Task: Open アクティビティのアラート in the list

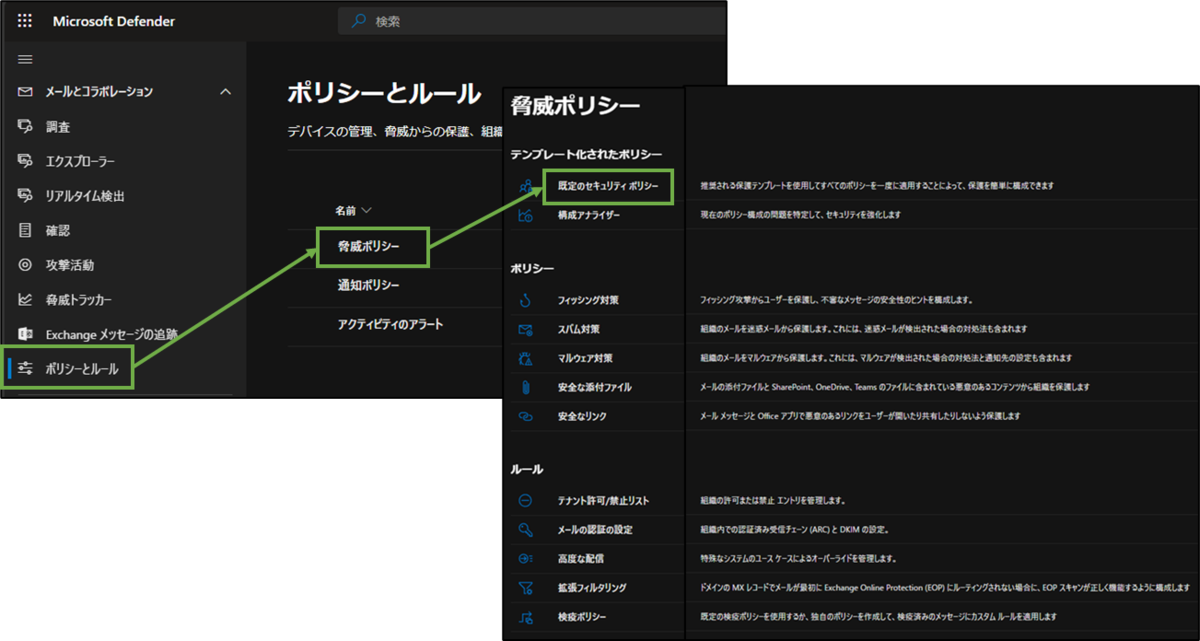Action: point(390,325)
